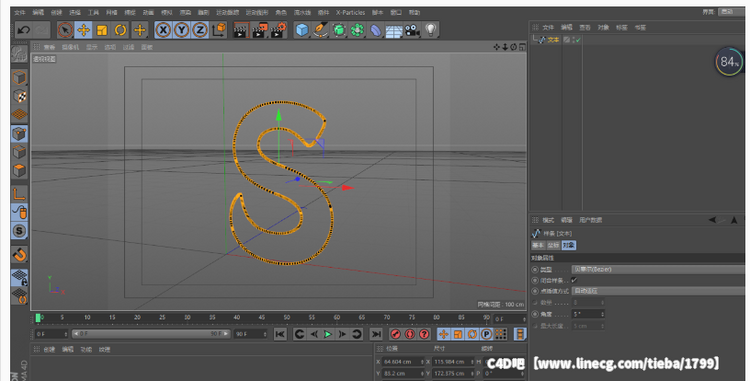Image resolution: width=750 pixels, height=381 pixels.
Task: Toggle the Viewport Solo S icon
Action: coord(19,231)
